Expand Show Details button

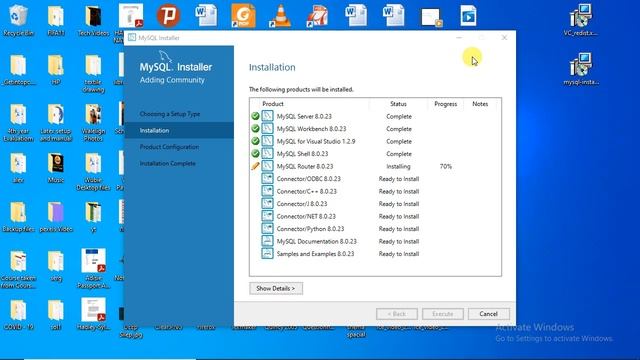click(276, 288)
